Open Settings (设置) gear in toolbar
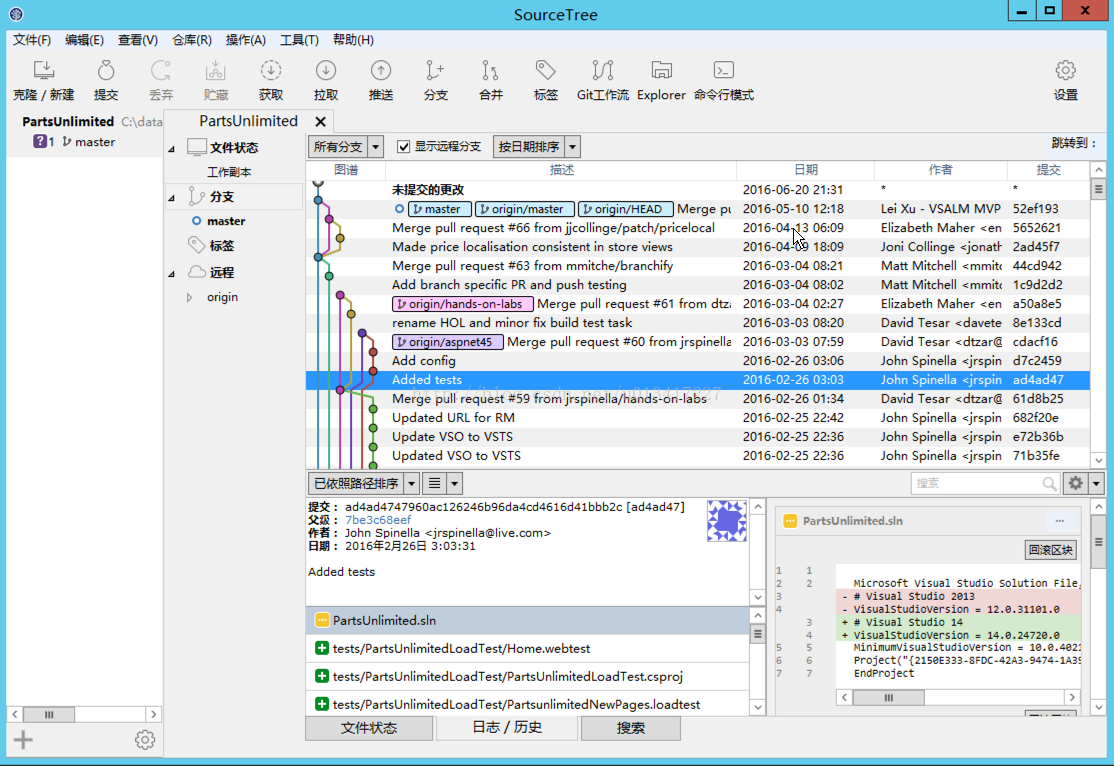Screen dimensions: 1114x766 click(x=1065, y=80)
